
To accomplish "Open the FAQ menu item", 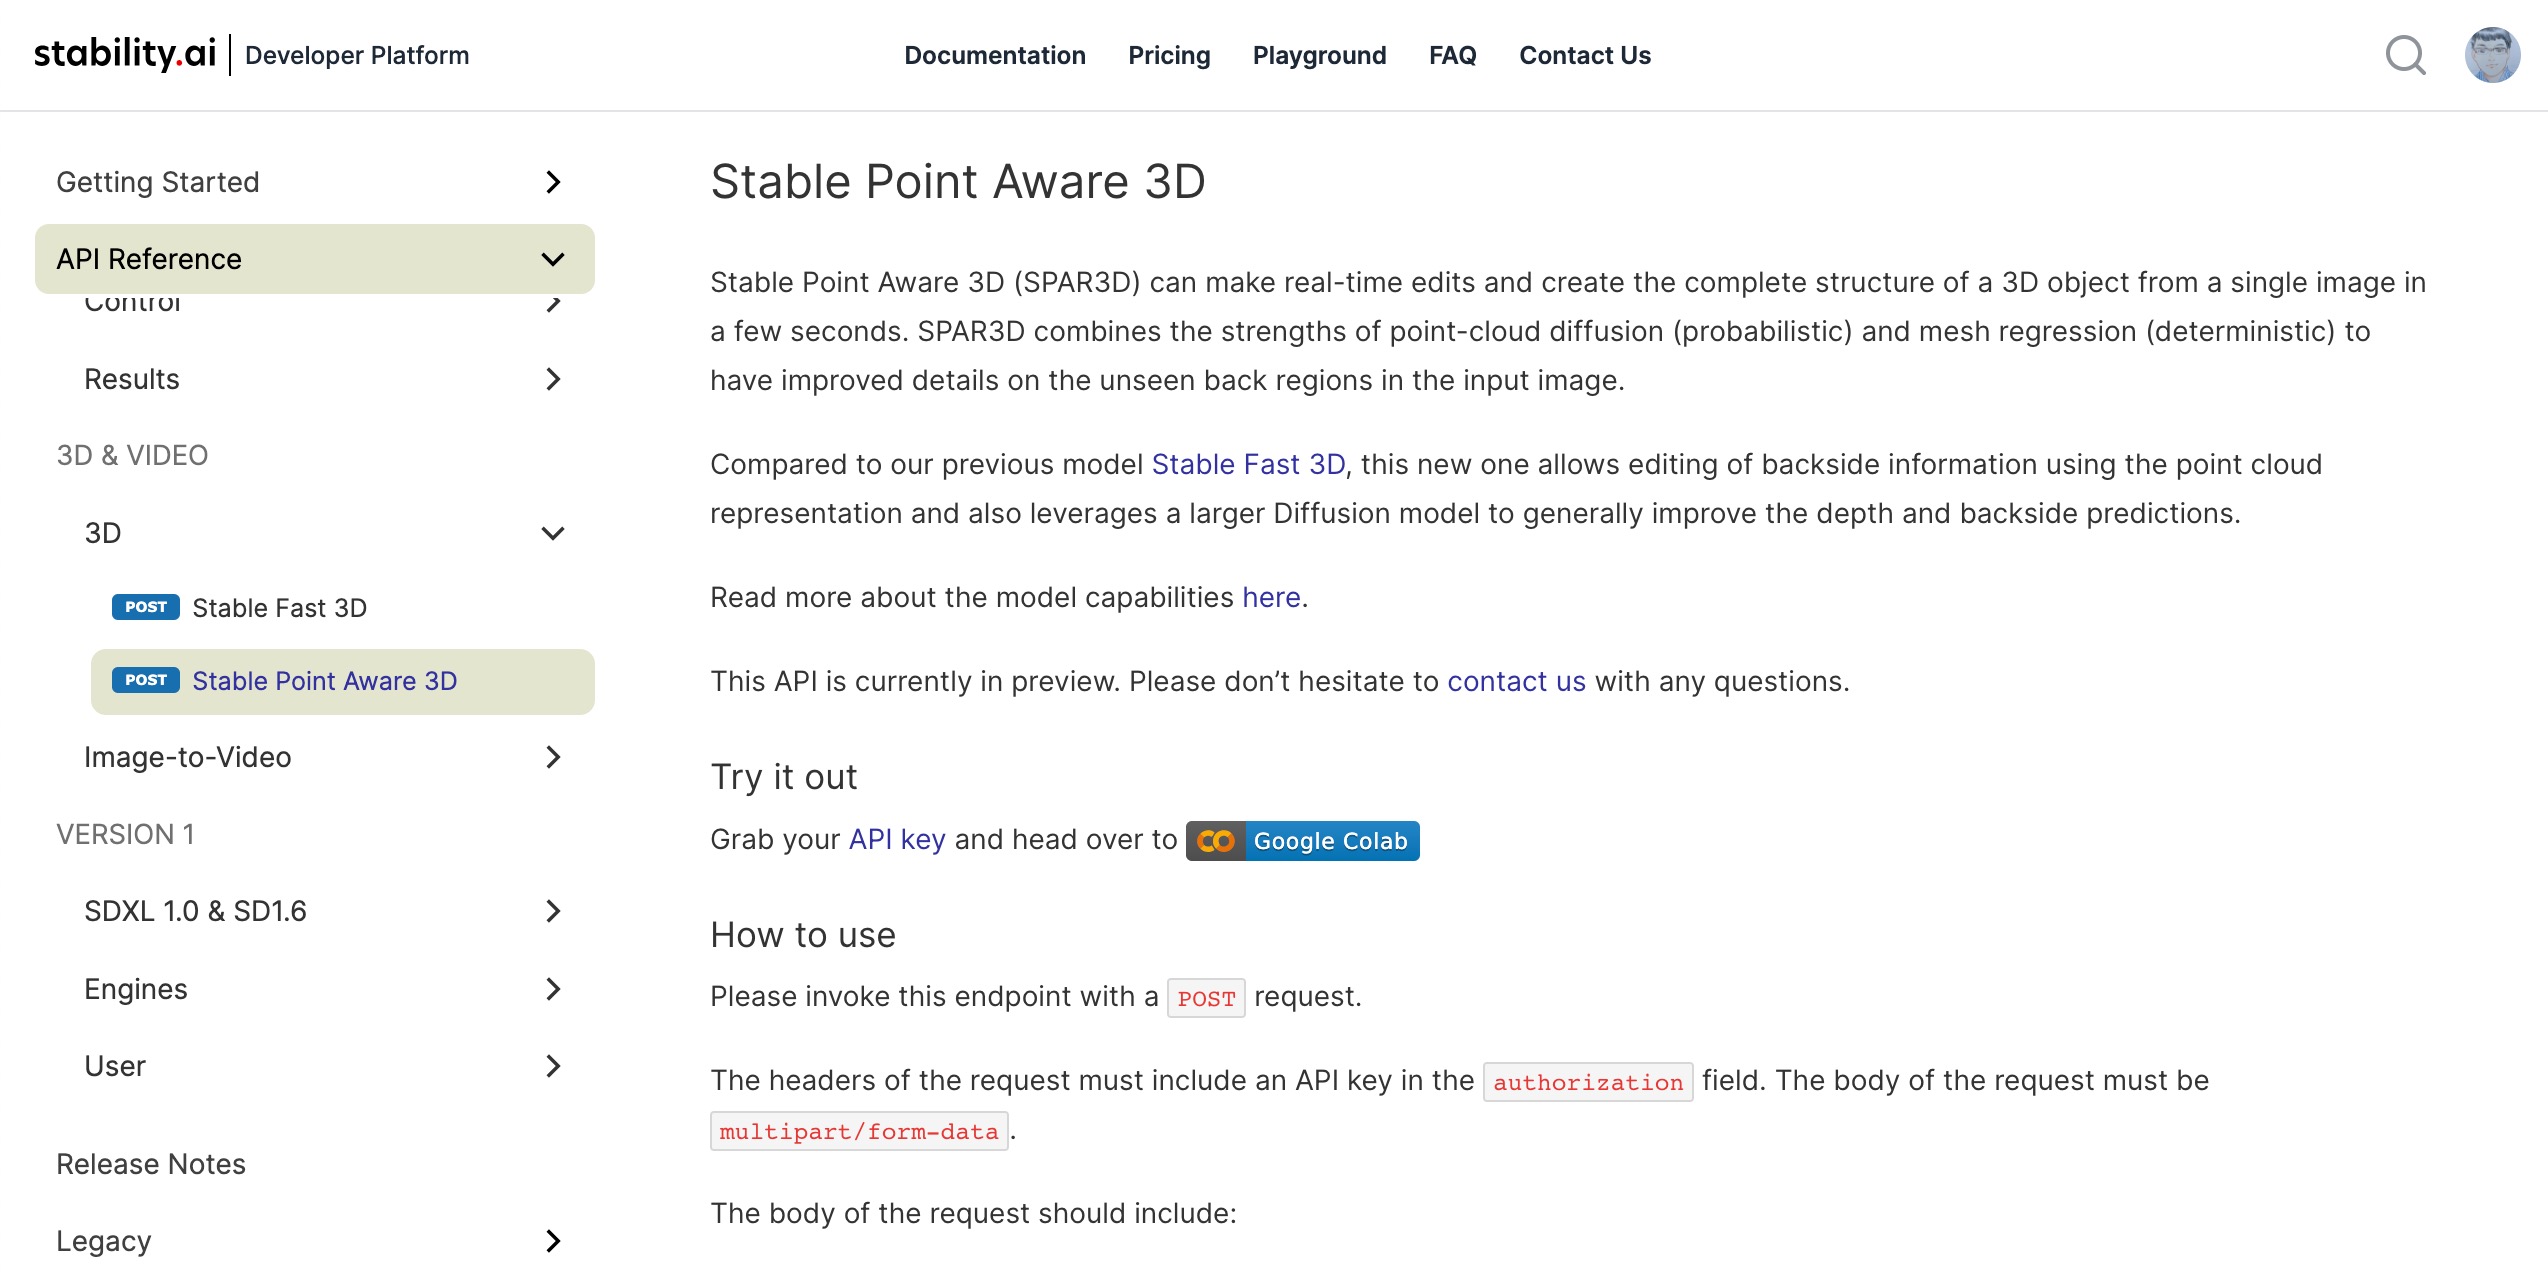I will [x=1451, y=56].
